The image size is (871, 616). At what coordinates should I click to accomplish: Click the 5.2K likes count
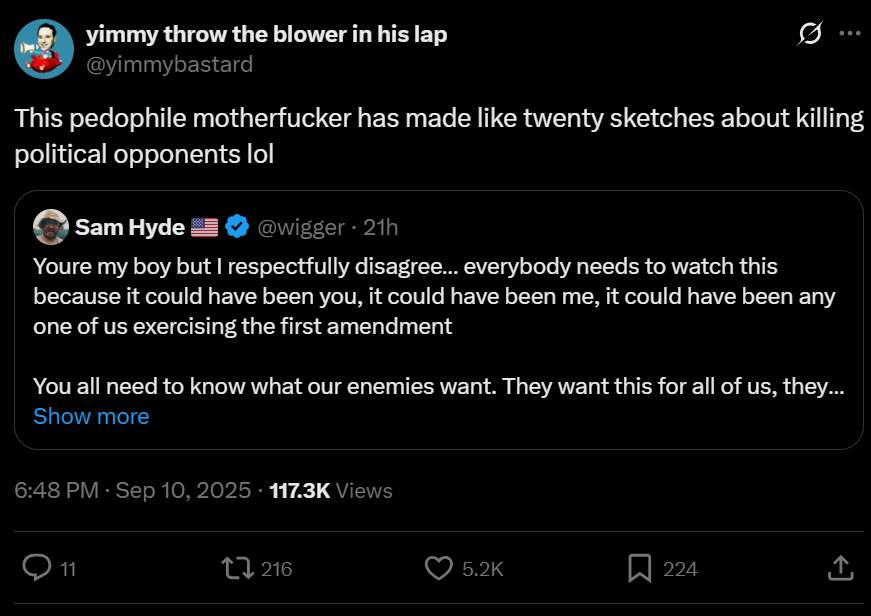click(x=482, y=569)
